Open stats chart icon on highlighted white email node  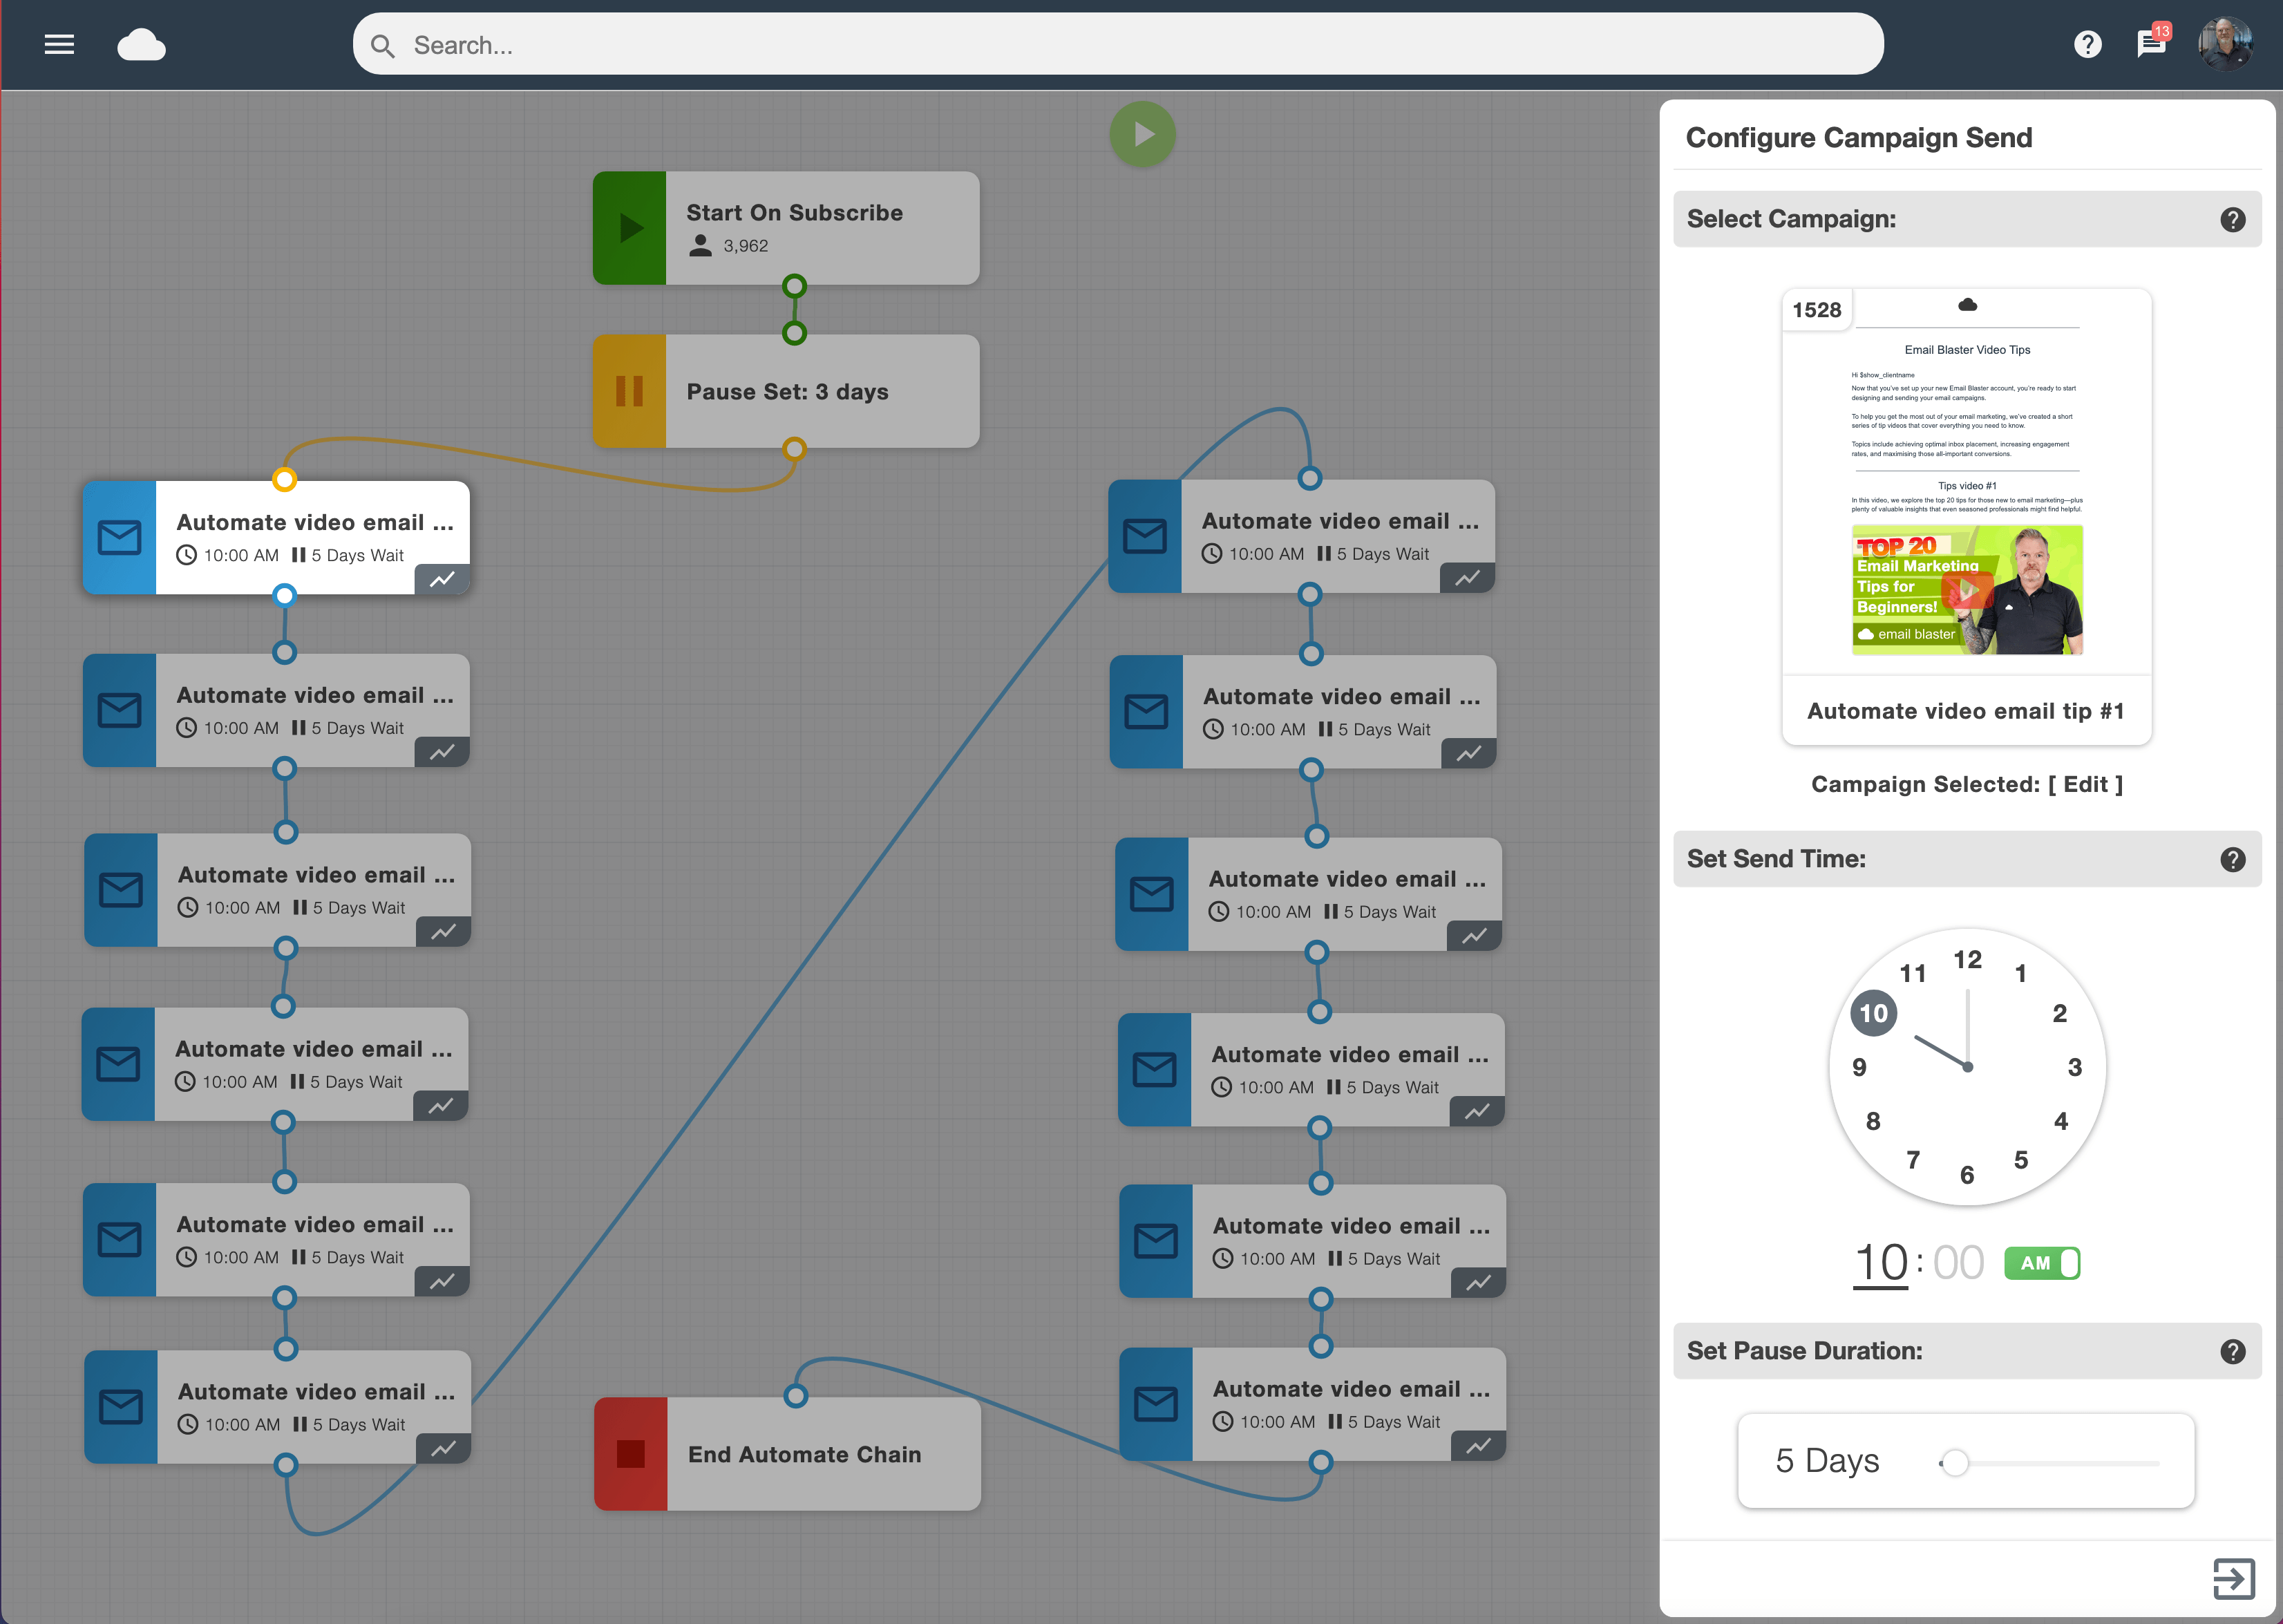442,579
